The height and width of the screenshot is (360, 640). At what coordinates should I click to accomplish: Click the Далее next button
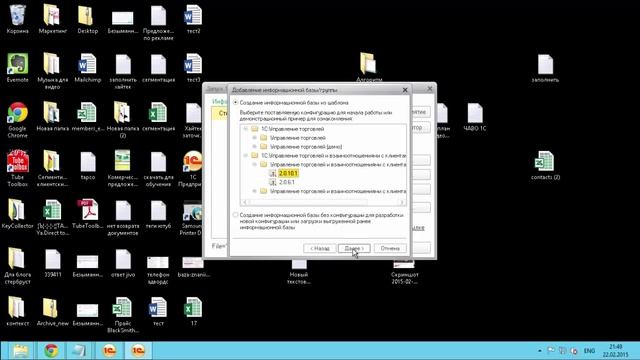tap(354, 248)
